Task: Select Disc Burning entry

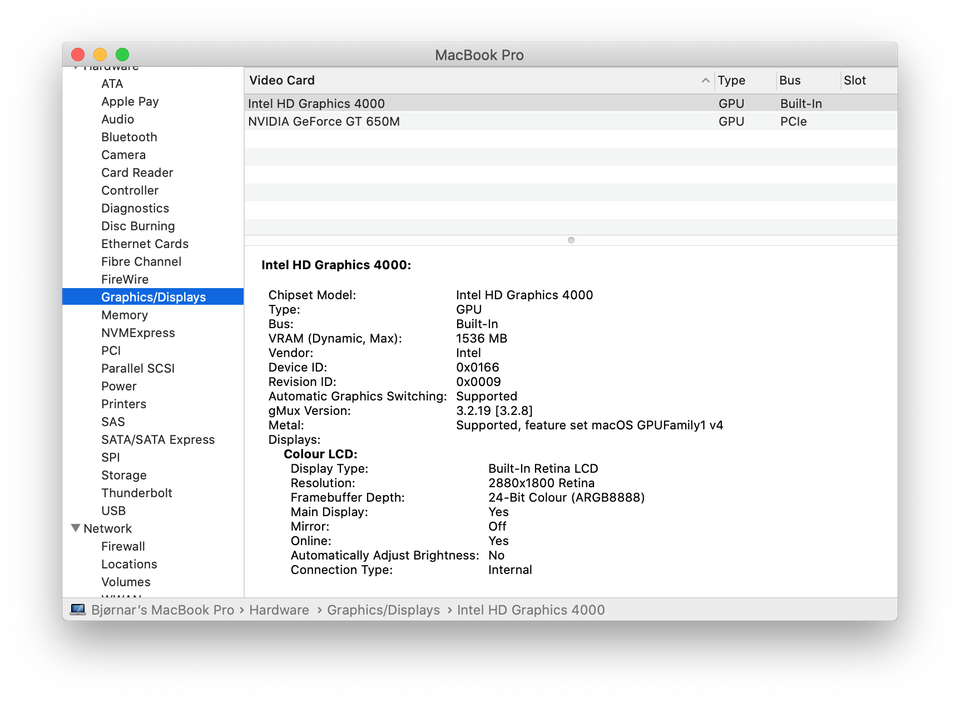Action: tap(138, 225)
